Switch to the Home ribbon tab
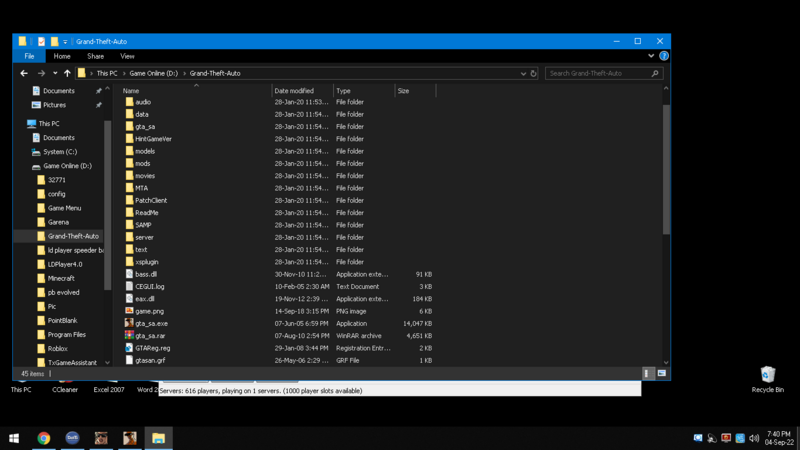 [x=62, y=56]
